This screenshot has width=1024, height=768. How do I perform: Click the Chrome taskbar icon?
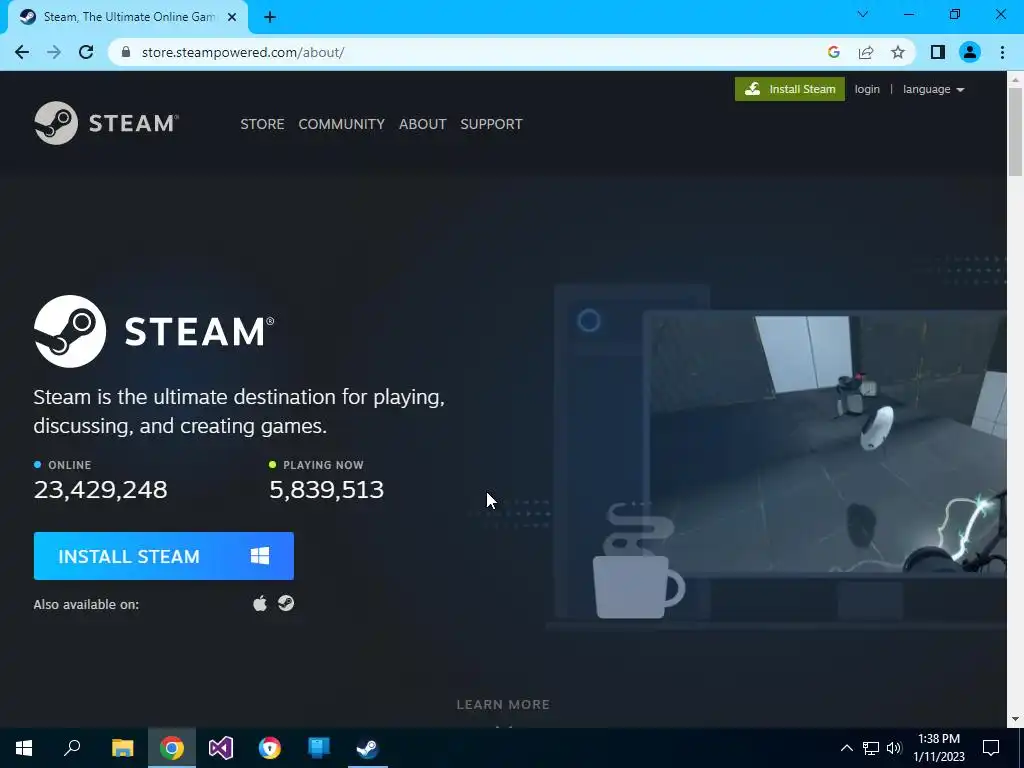point(172,748)
